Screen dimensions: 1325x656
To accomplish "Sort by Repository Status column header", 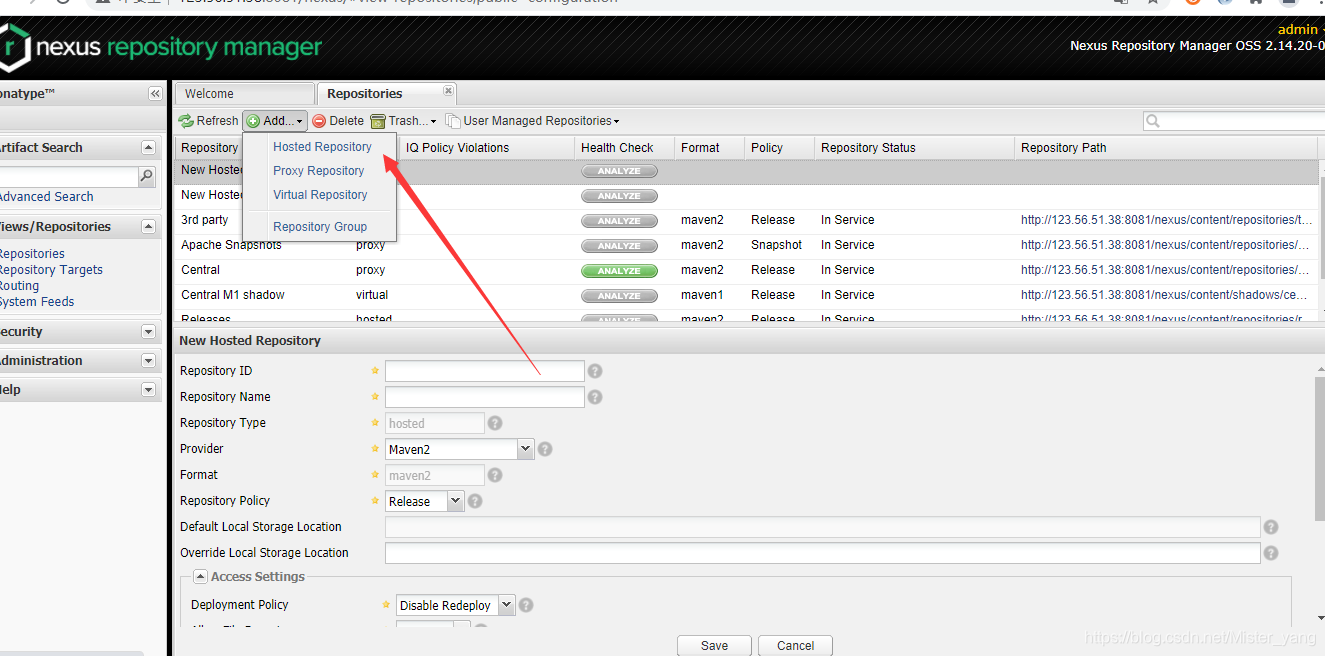I will click(914, 148).
